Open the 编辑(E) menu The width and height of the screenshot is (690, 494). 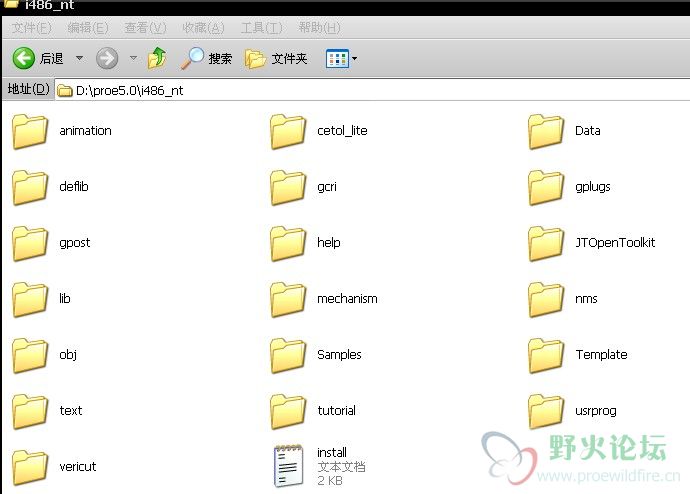coord(88,28)
